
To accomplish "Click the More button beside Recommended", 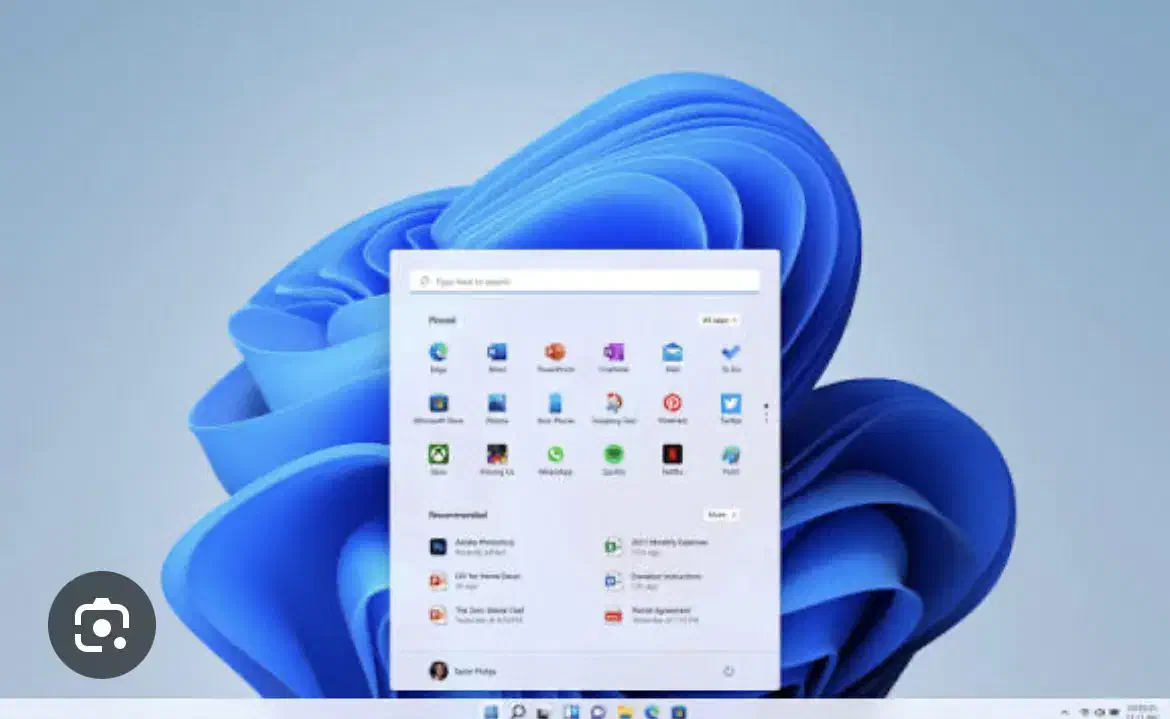I will click(722, 515).
